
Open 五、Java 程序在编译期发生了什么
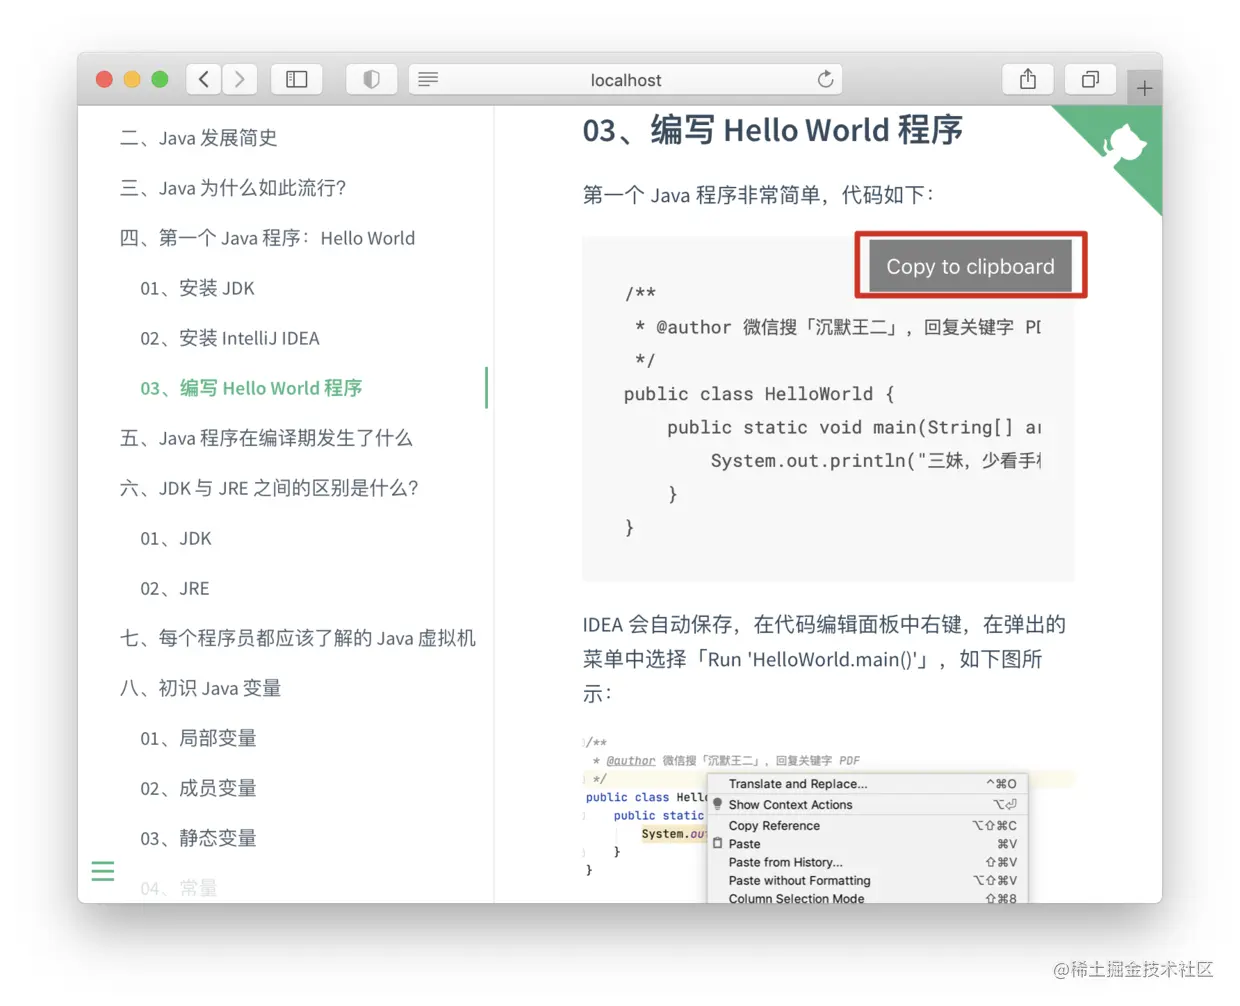point(266,438)
